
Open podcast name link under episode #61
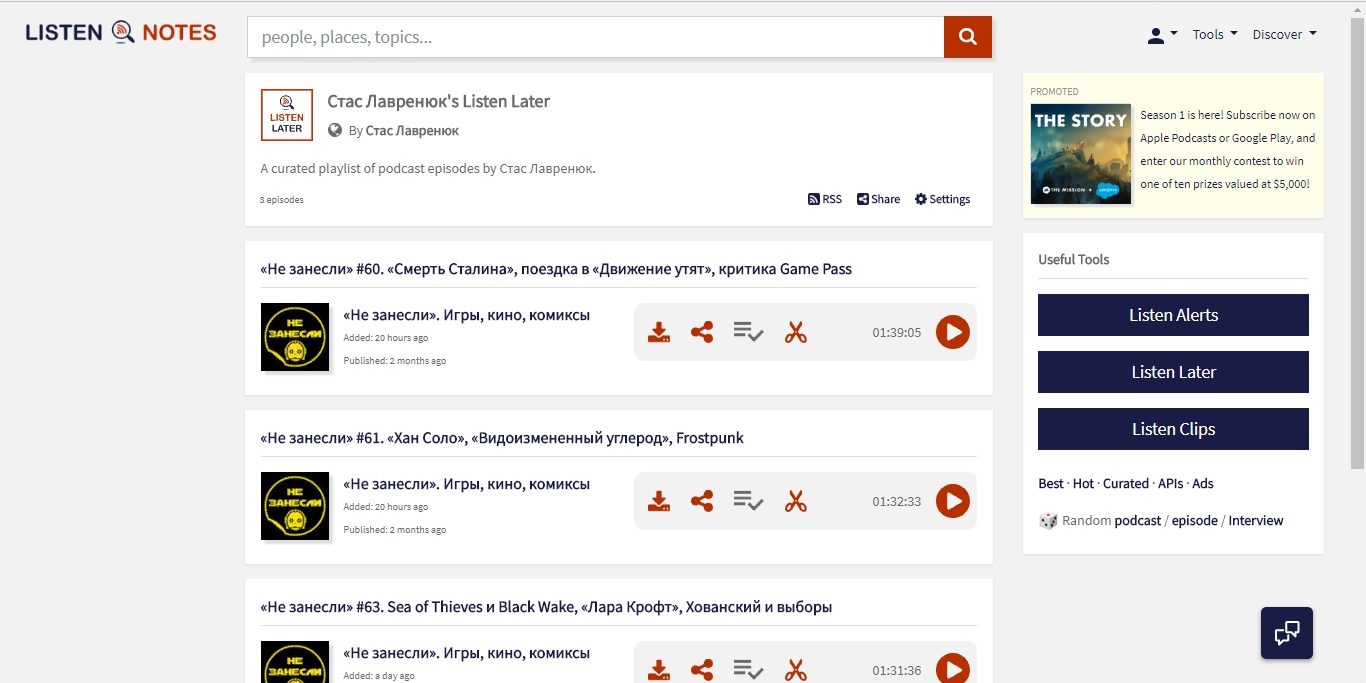point(467,484)
